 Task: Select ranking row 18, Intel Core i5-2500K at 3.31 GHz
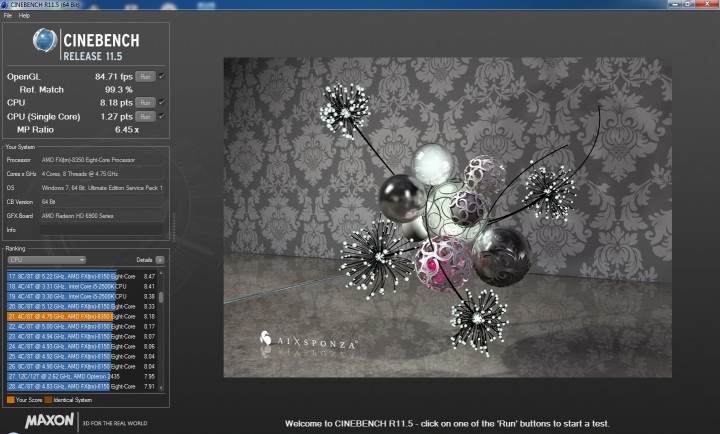pyautogui.click(x=82, y=287)
